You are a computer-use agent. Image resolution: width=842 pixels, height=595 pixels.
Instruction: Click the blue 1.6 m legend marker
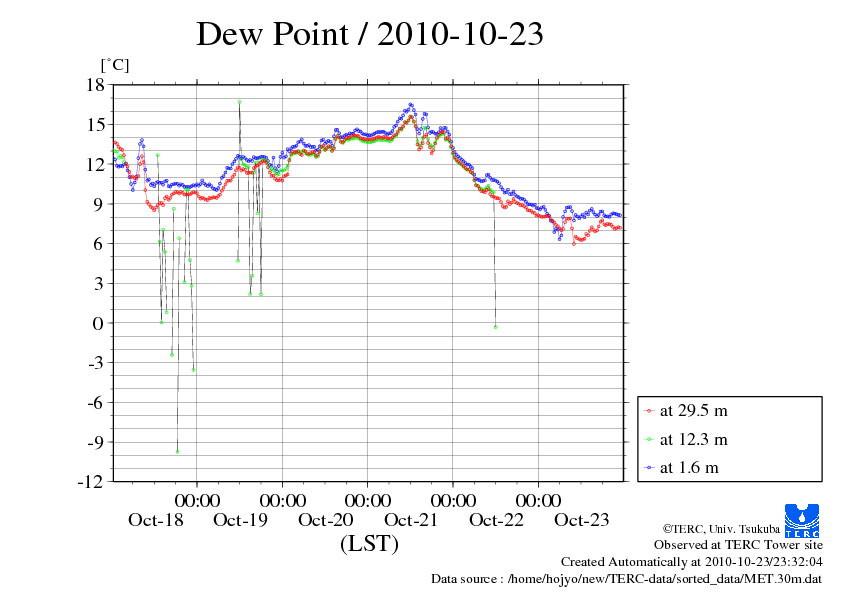(650, 468)
